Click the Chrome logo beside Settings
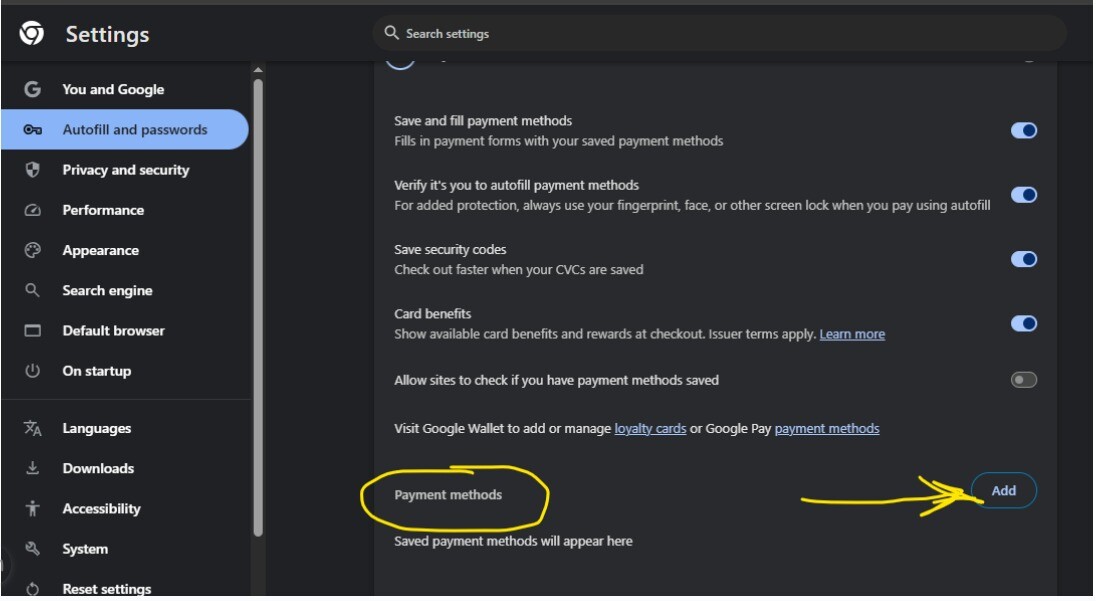 (x=31, y=33)
